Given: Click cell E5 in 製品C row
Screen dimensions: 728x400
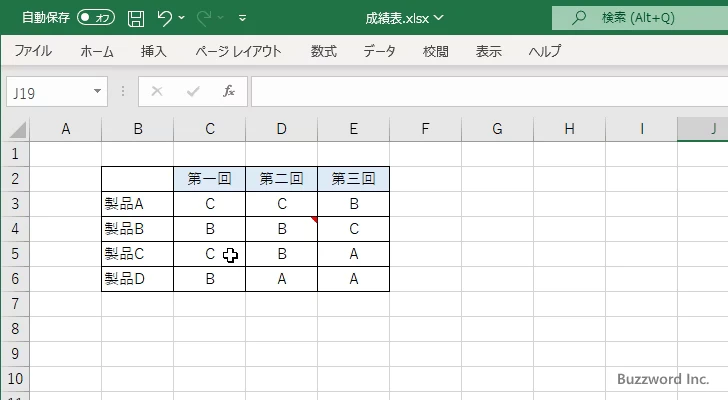Looking at the screenshot, I should (x=353, y=254).
